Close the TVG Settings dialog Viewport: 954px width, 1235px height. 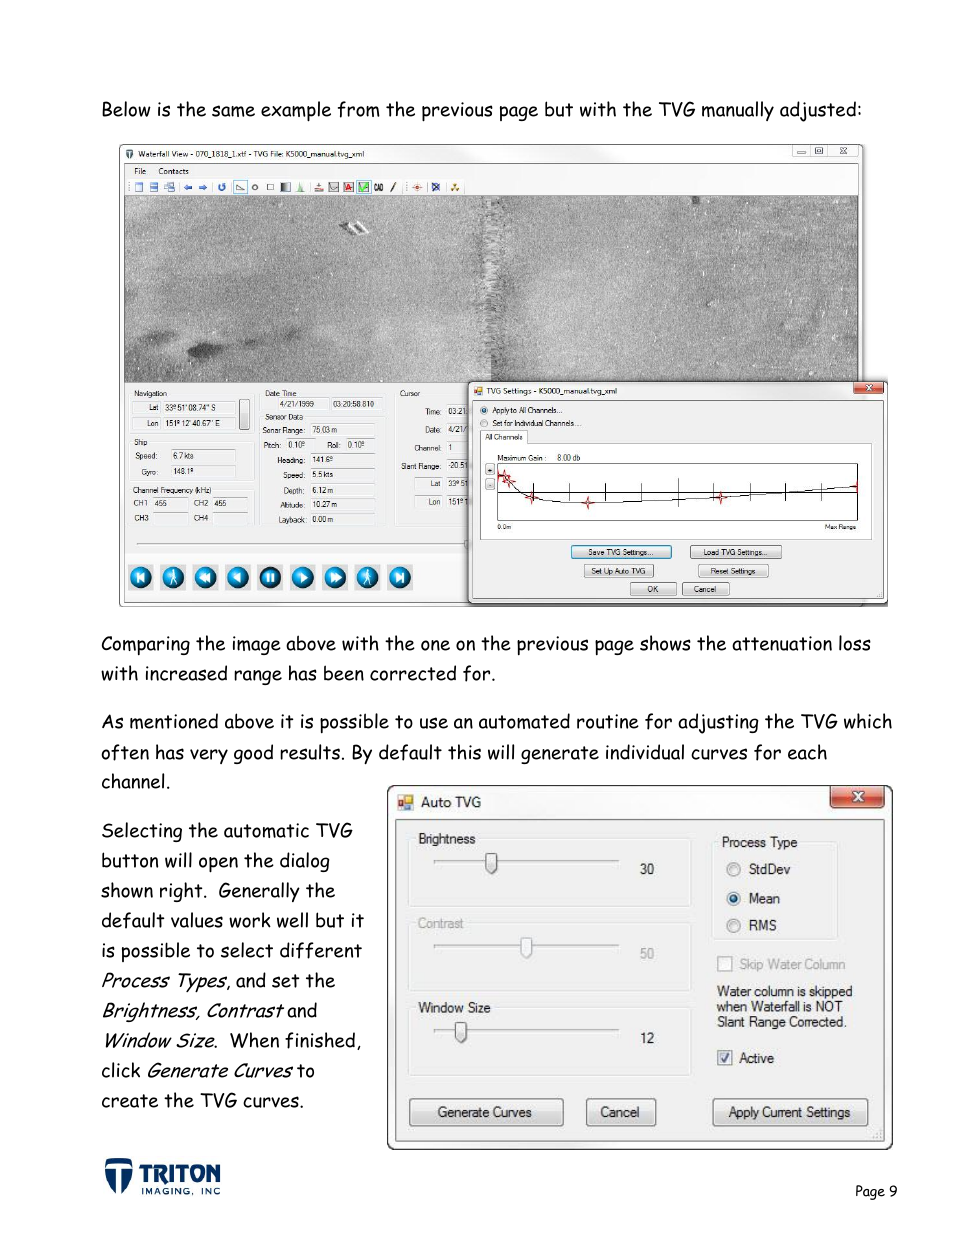869,388
